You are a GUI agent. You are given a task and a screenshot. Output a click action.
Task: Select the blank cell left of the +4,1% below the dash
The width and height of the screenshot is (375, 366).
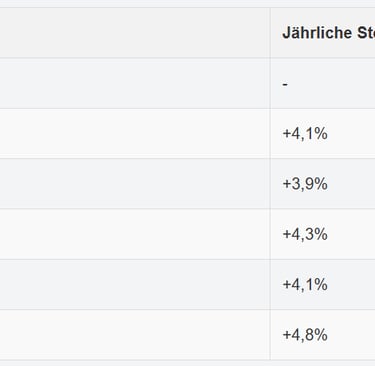tap(135, 134)
